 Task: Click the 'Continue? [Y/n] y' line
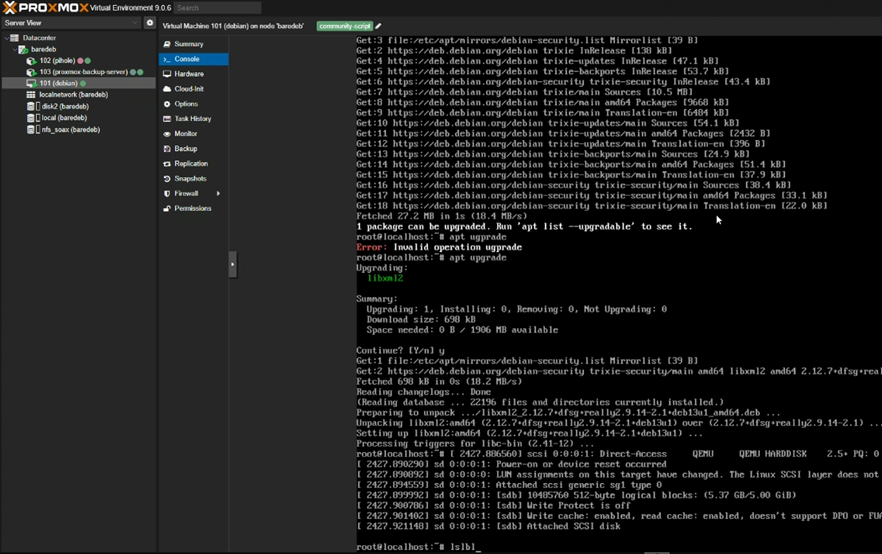tap(400, 350)
